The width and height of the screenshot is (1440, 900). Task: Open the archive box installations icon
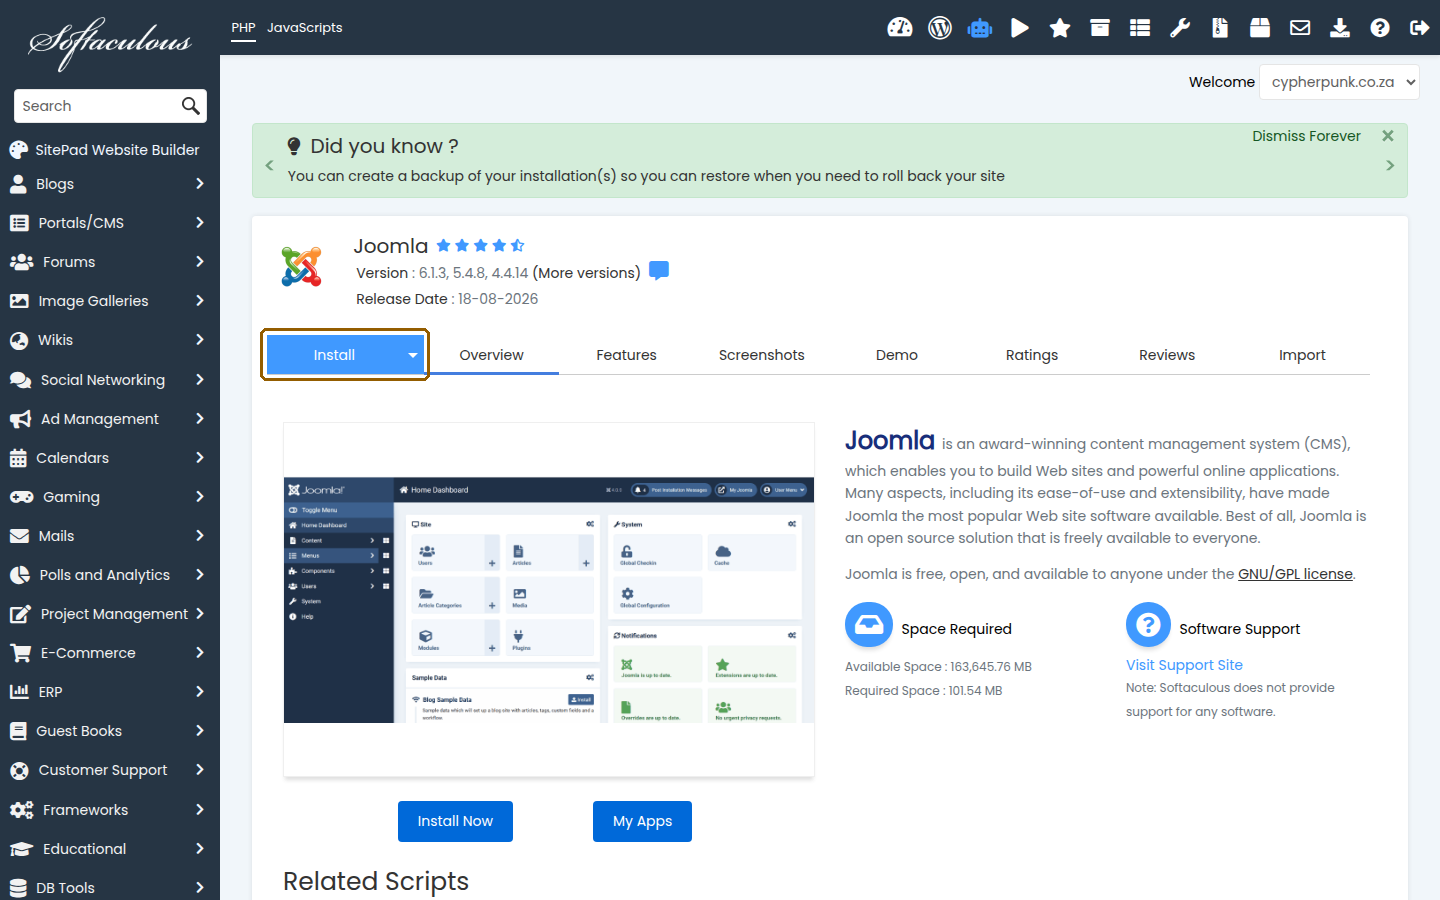(1100, 28)
